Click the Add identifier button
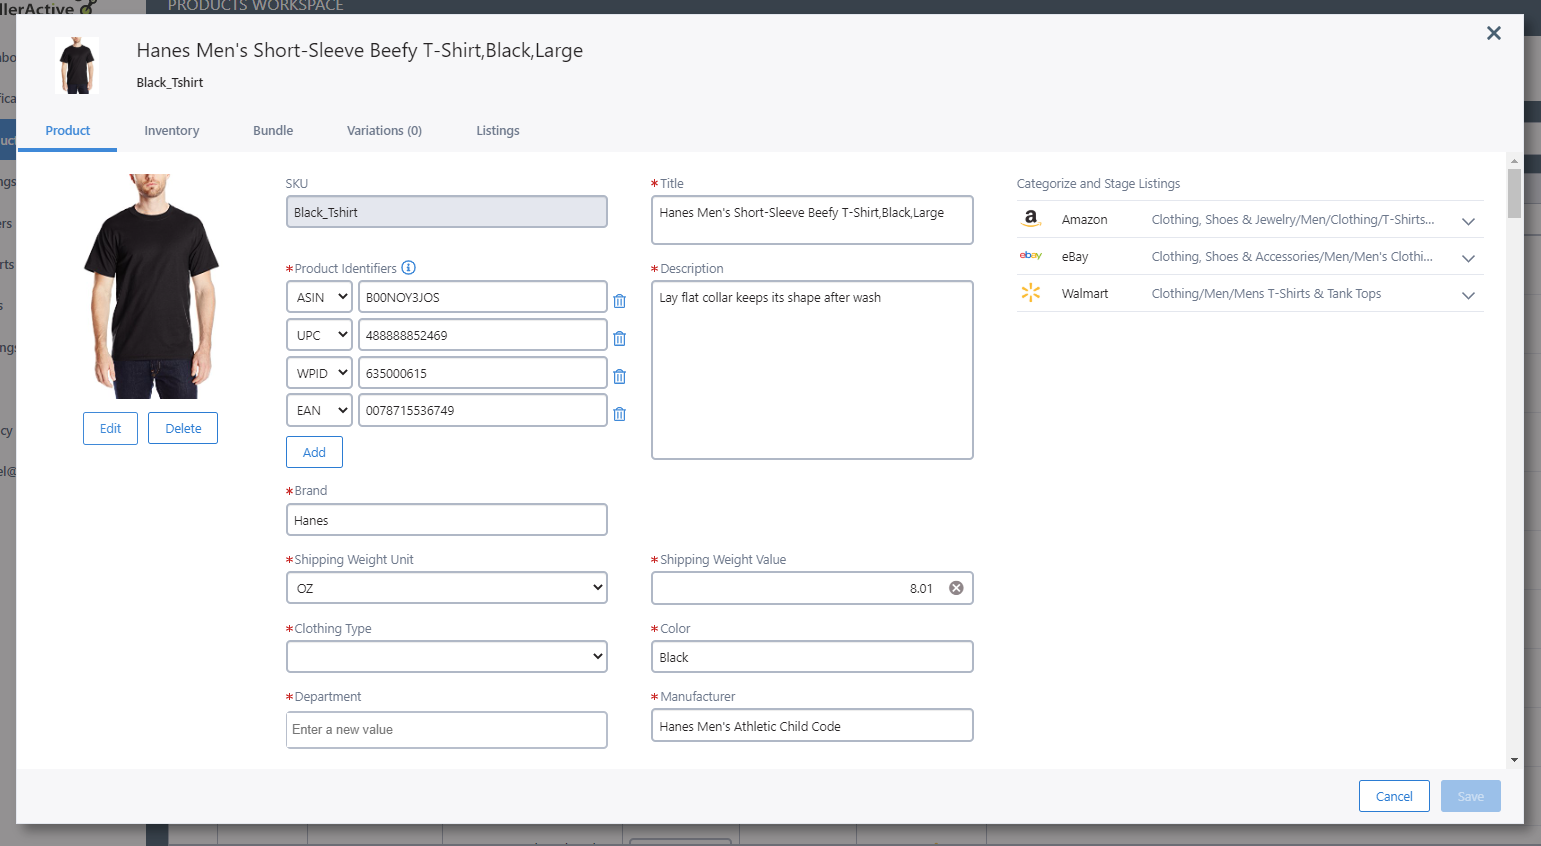Viewport: 1541px width, 846px height. 314,452
